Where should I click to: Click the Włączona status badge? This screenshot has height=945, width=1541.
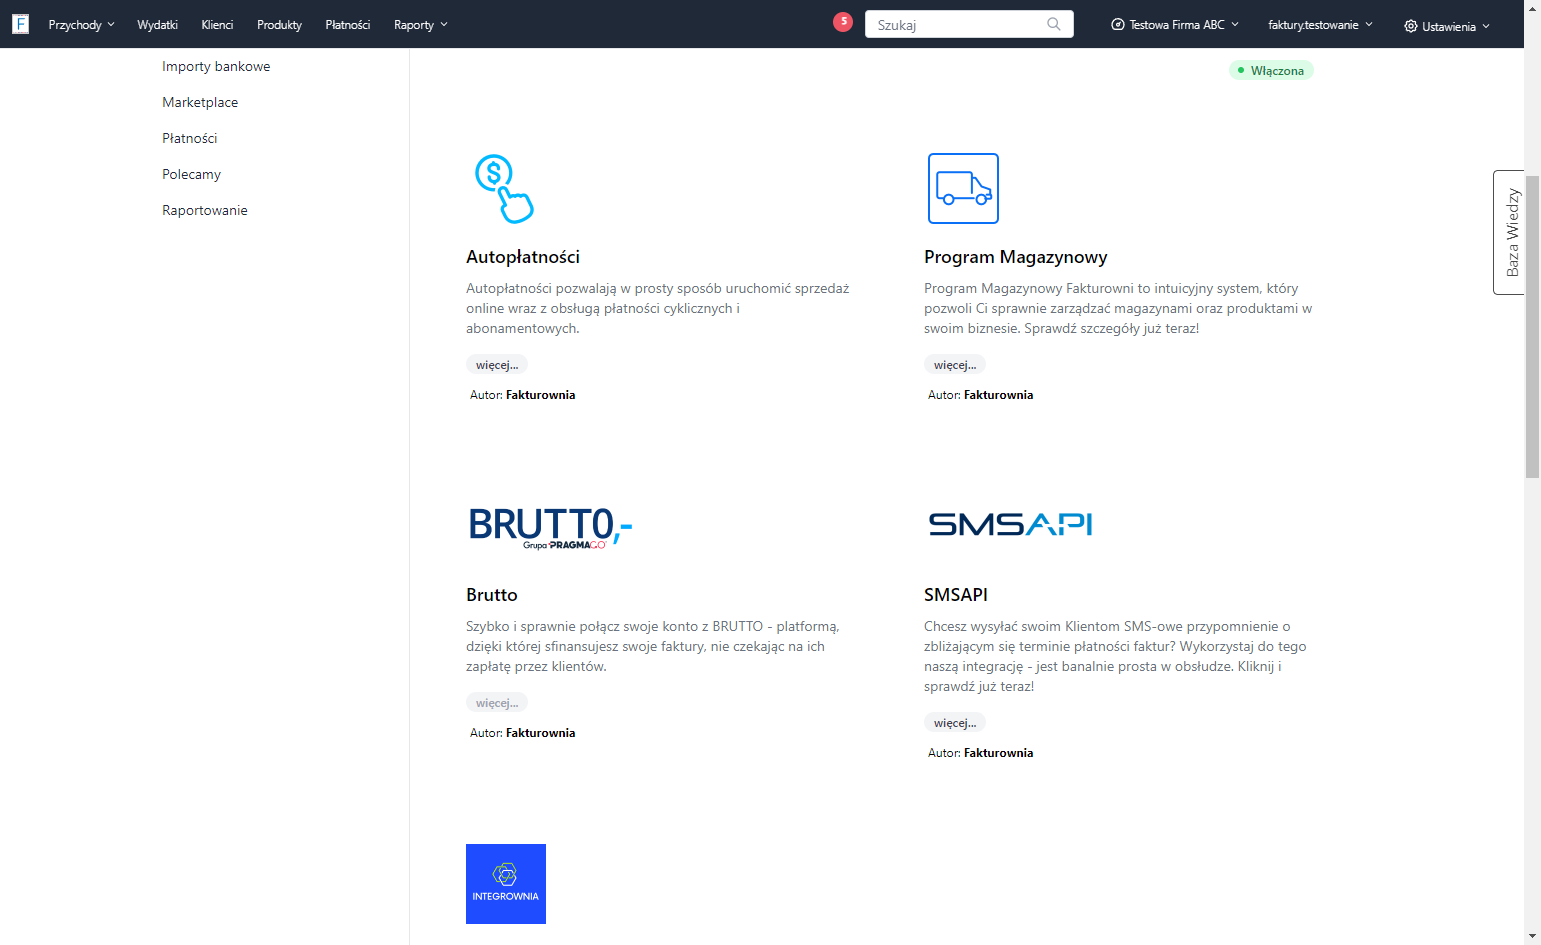tap(1271, 70)
